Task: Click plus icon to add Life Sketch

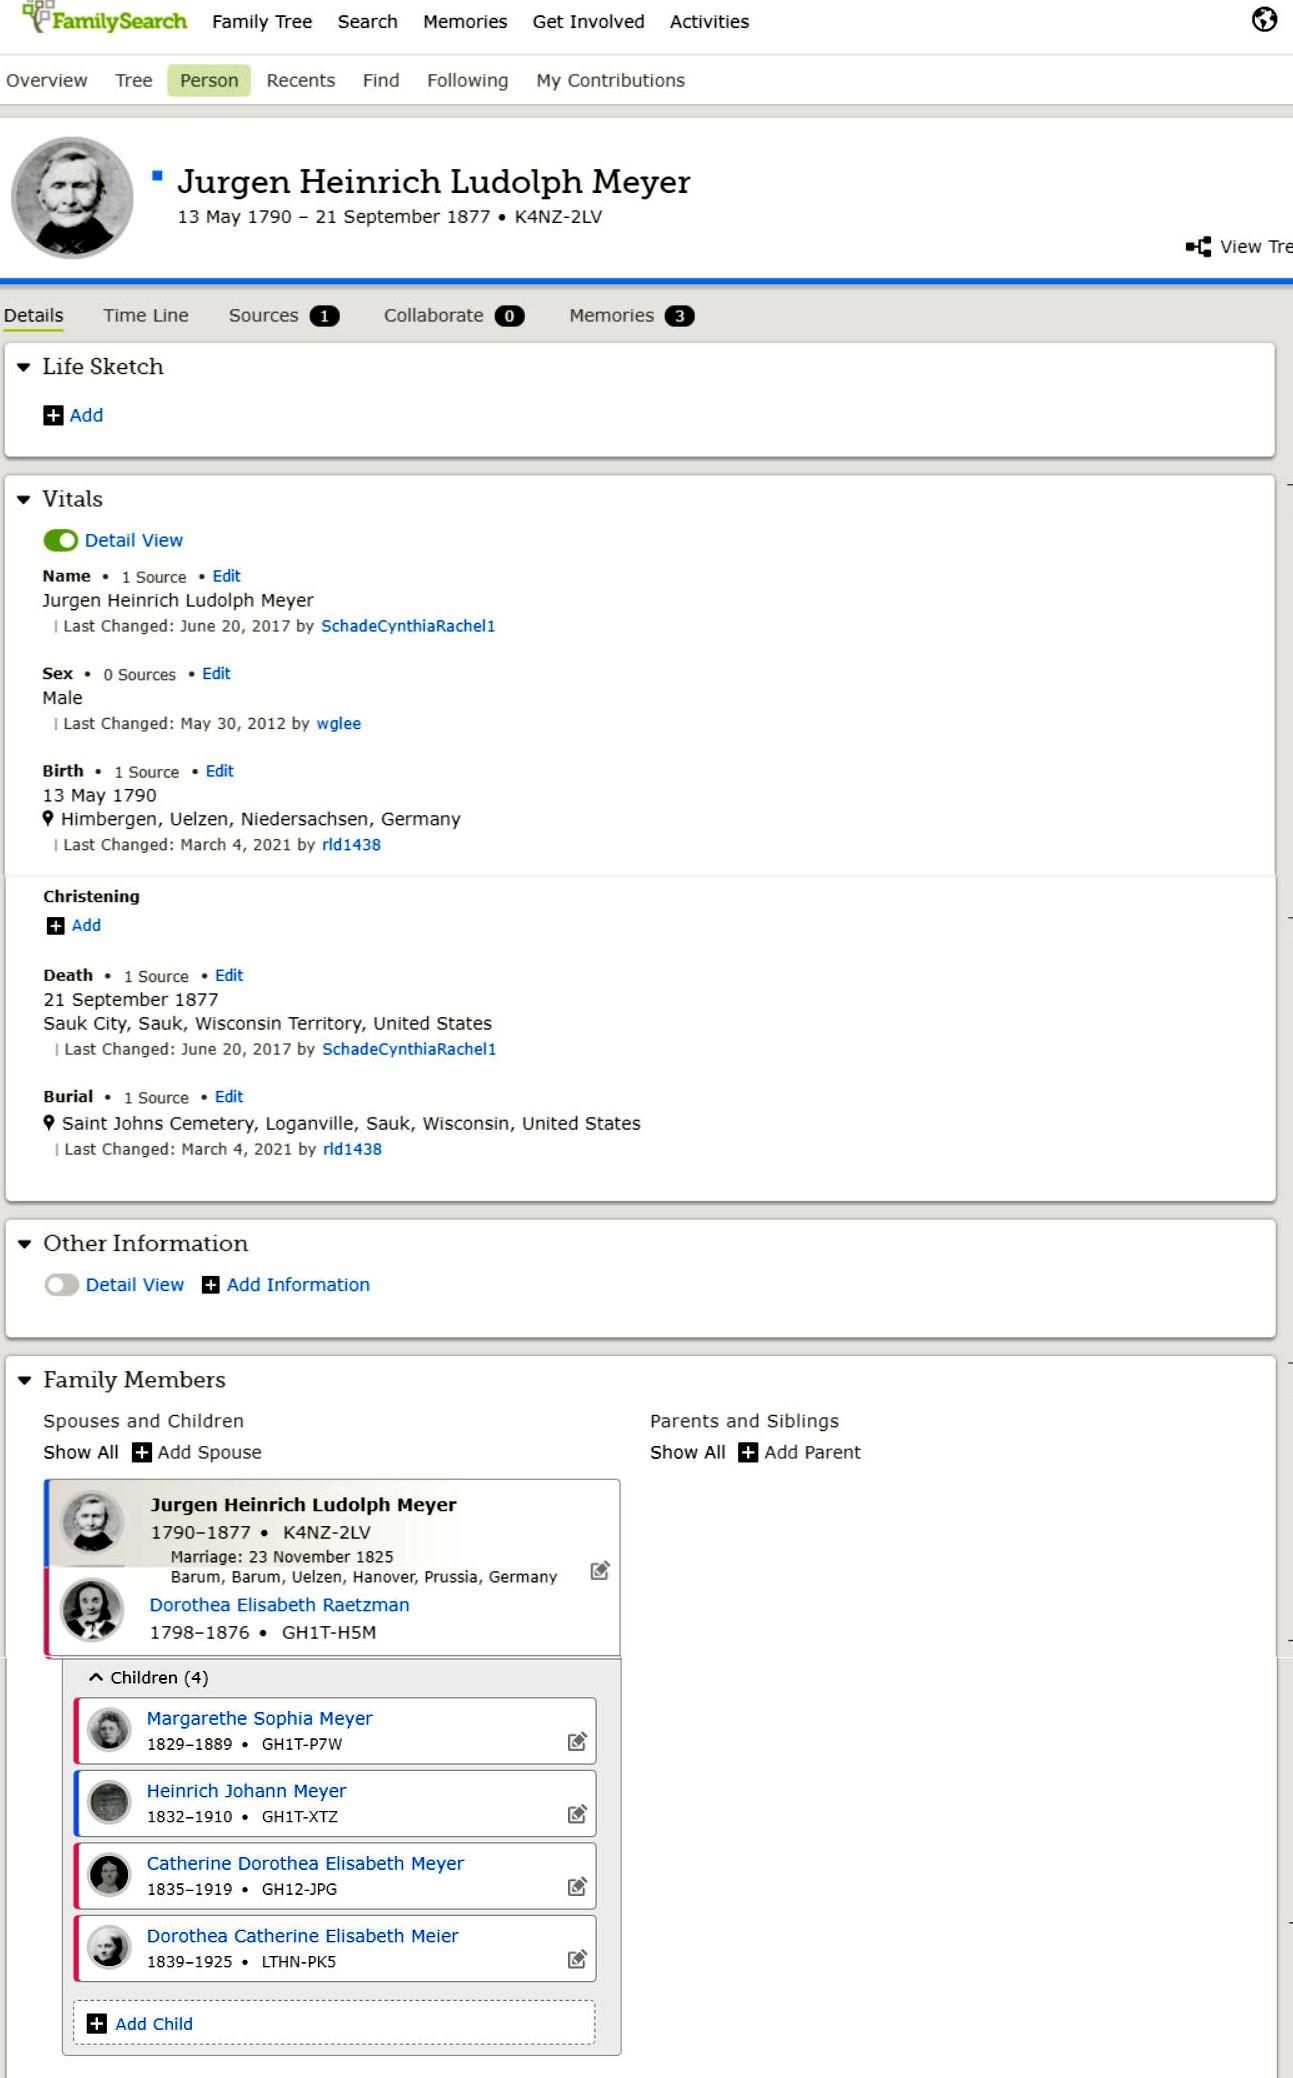Action: 53,415
